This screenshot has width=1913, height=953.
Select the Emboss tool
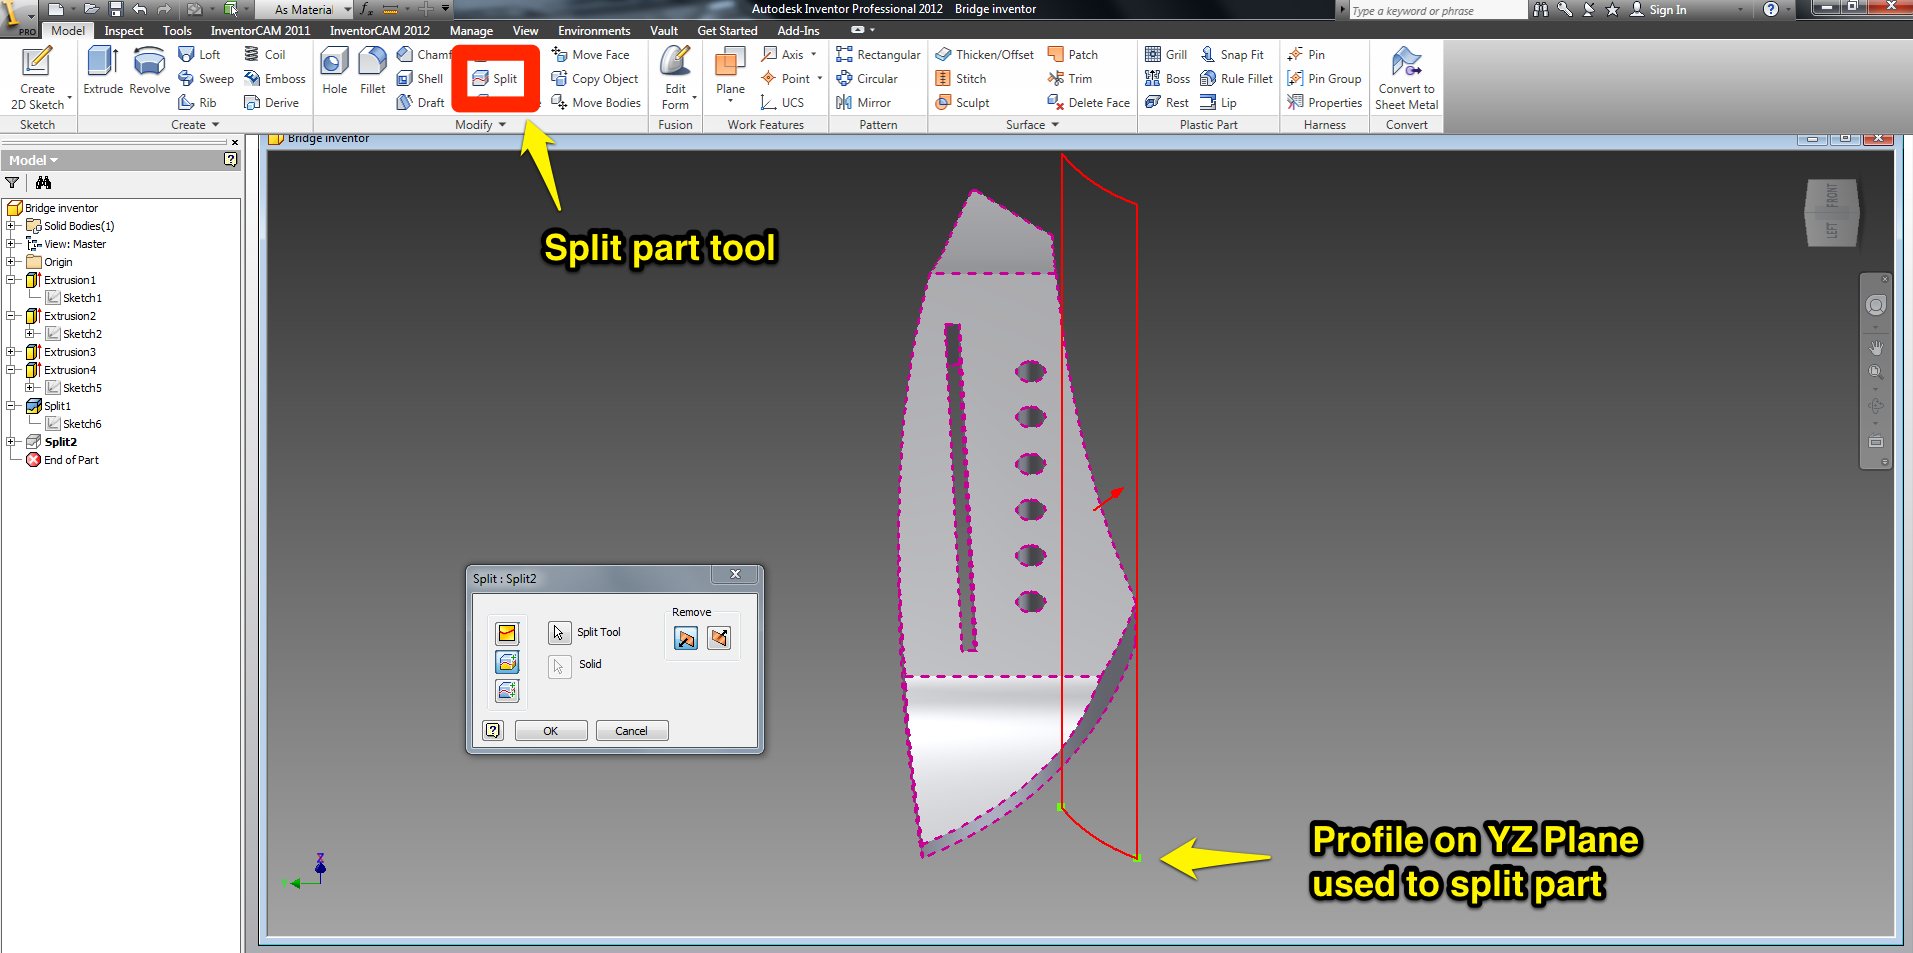click(x=275, y=78)
